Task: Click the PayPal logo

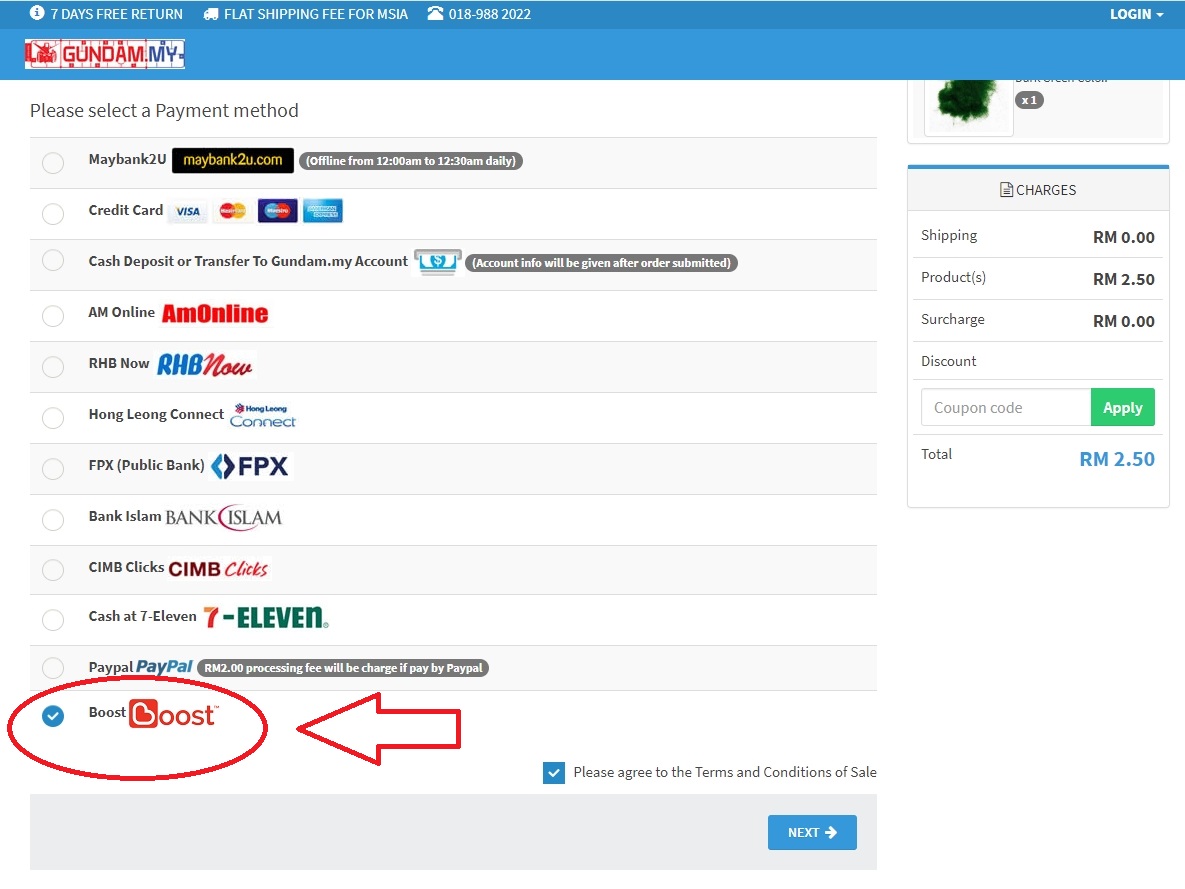Action: pyautogui.click(x=165, y=667)
